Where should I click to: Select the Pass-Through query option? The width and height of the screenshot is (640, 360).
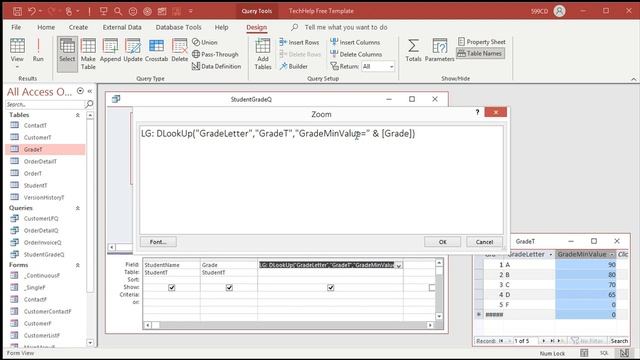coord(215,54)
